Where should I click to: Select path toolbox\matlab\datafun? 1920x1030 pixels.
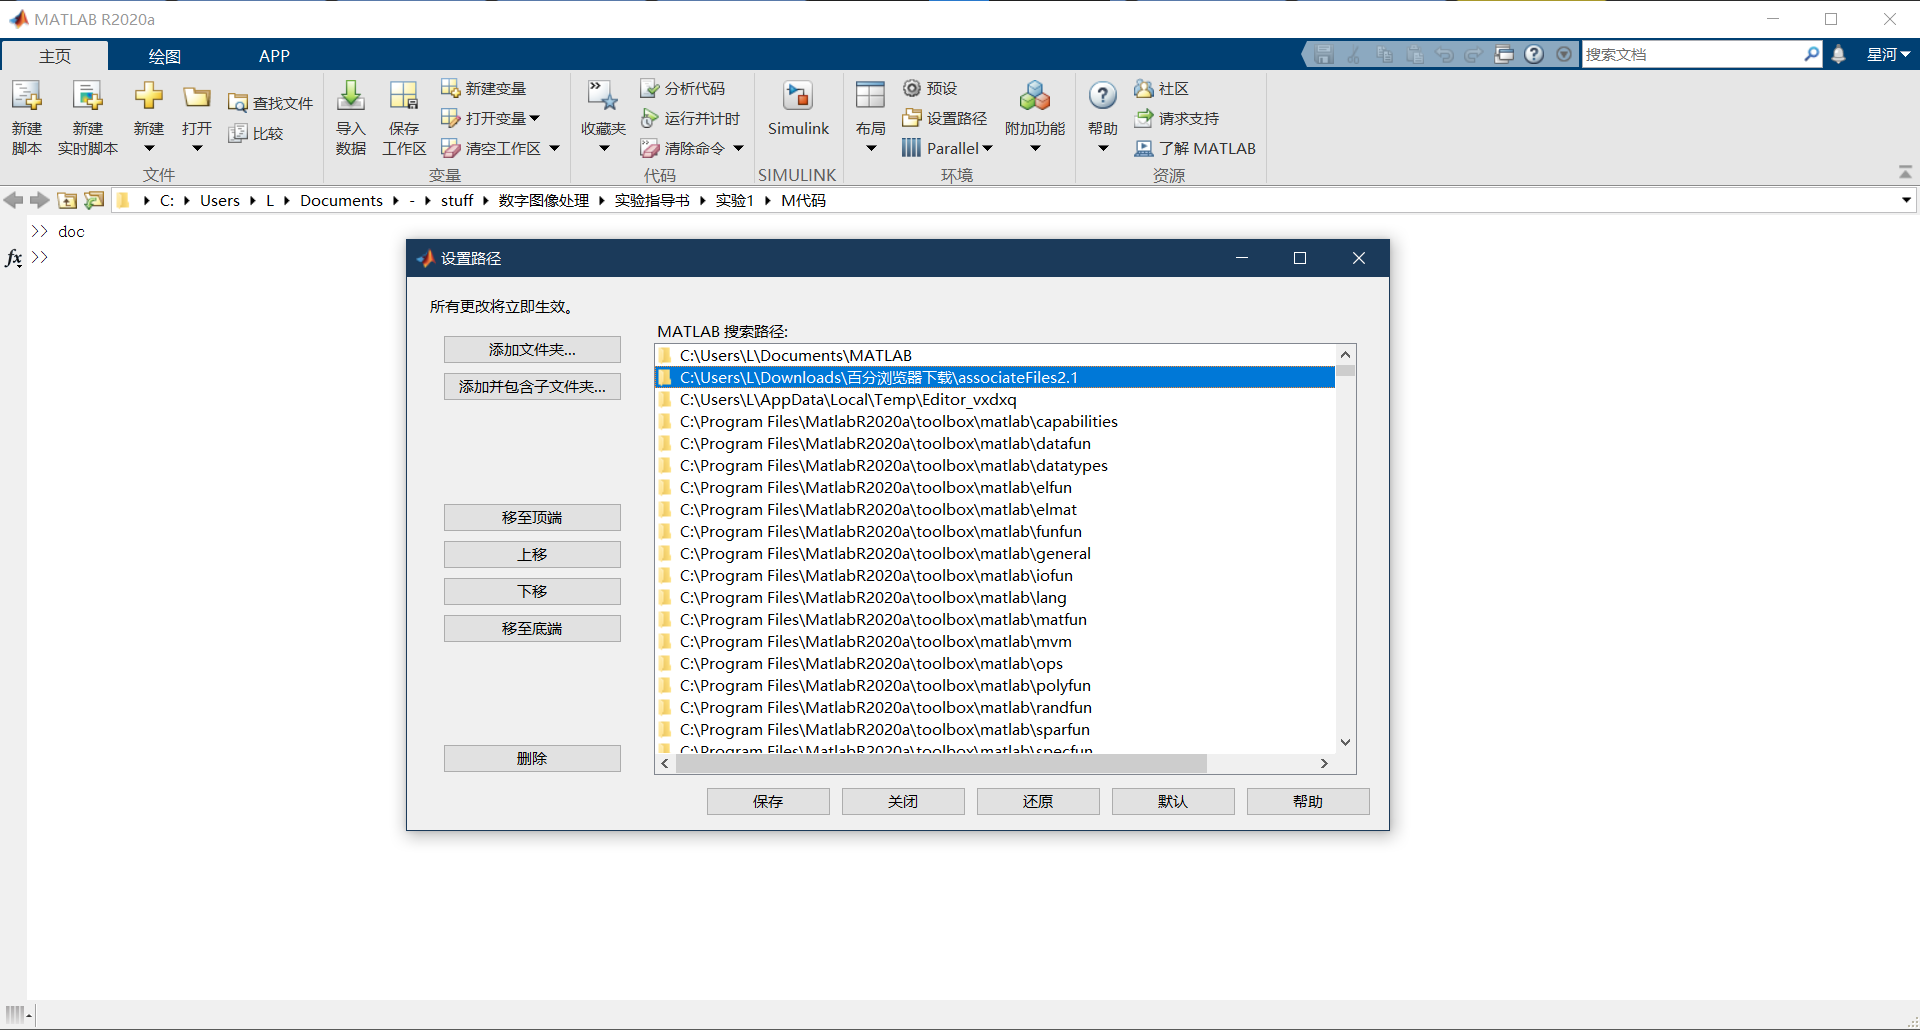coord(995,443)
